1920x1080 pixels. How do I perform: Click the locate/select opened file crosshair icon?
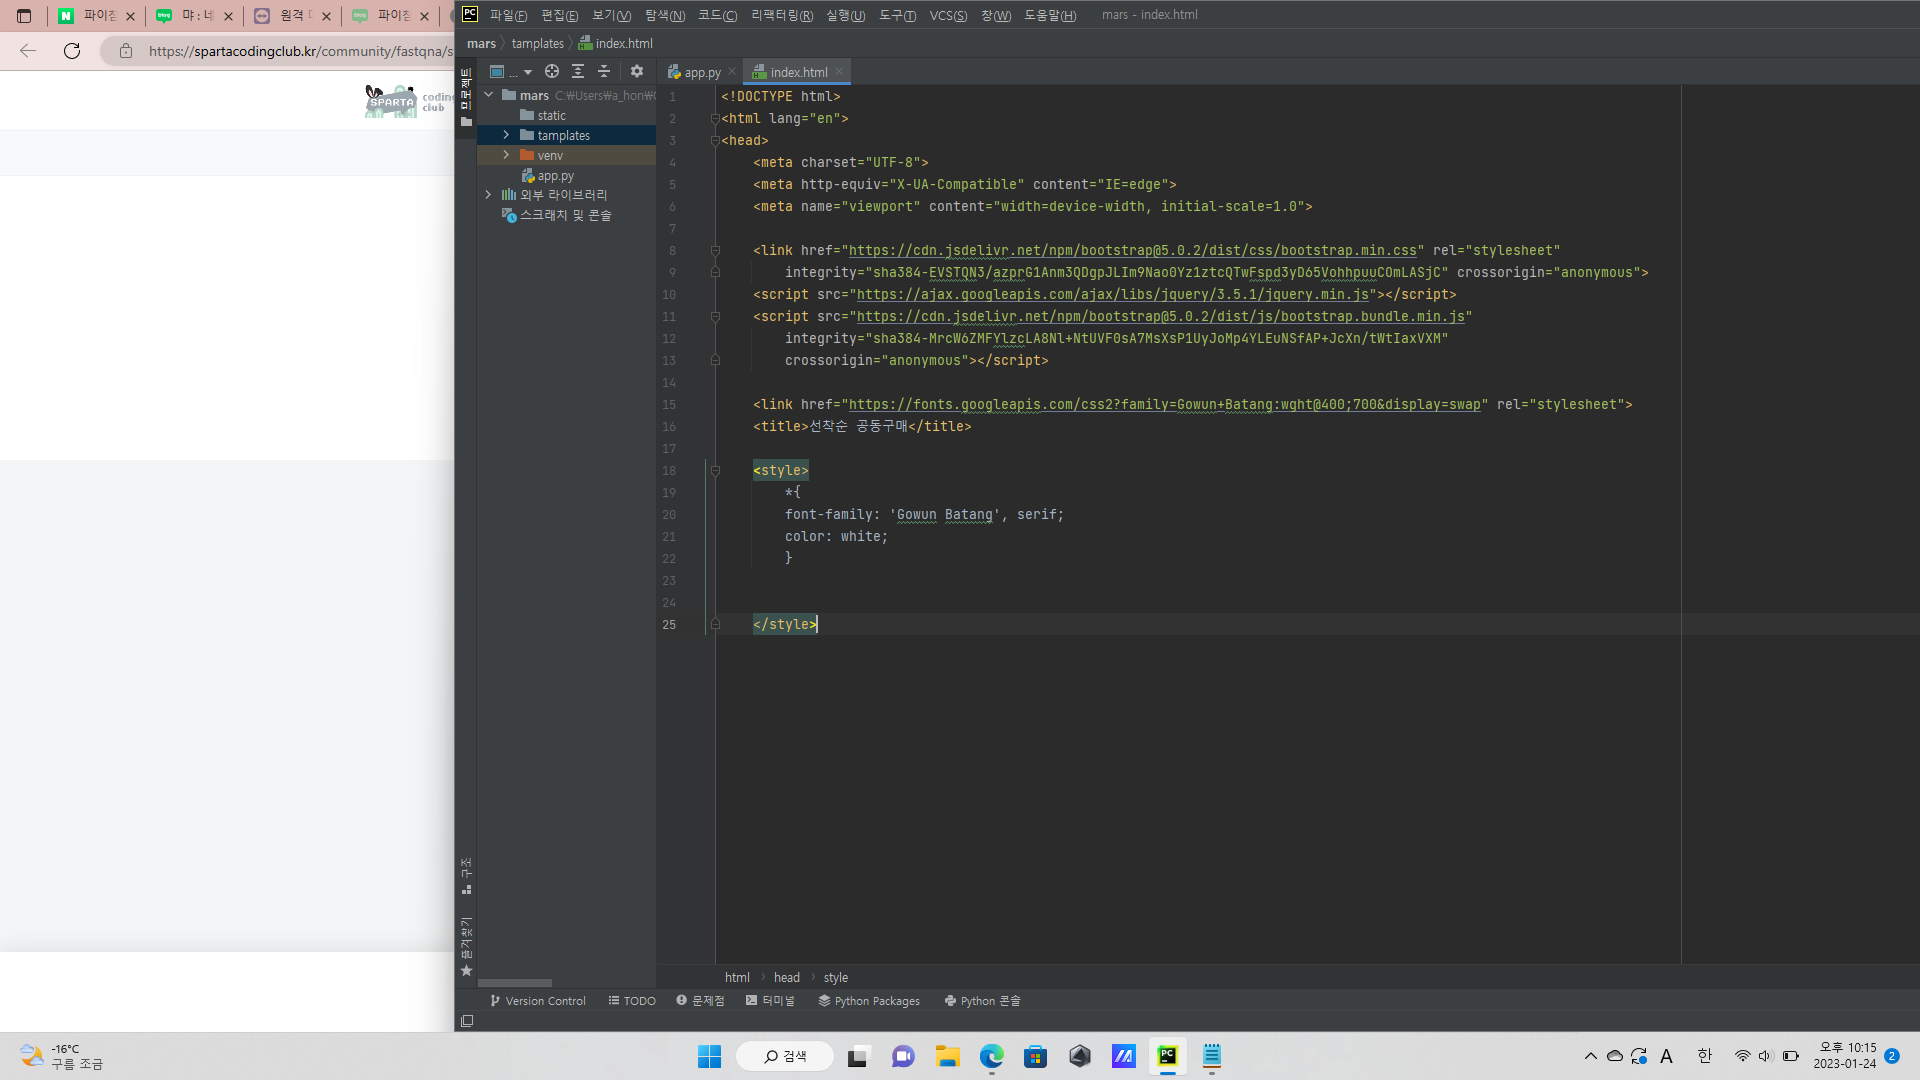pos(552,71)
